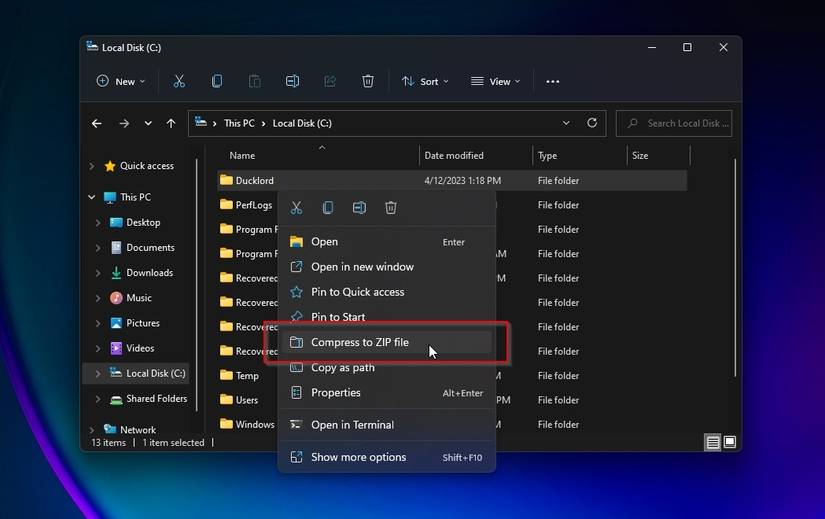Image resolution: width=825 pixels, height=519 pixels.
Task: Expand Network node in sidebar
Action: pyautogui.click(x=92, y=430)
